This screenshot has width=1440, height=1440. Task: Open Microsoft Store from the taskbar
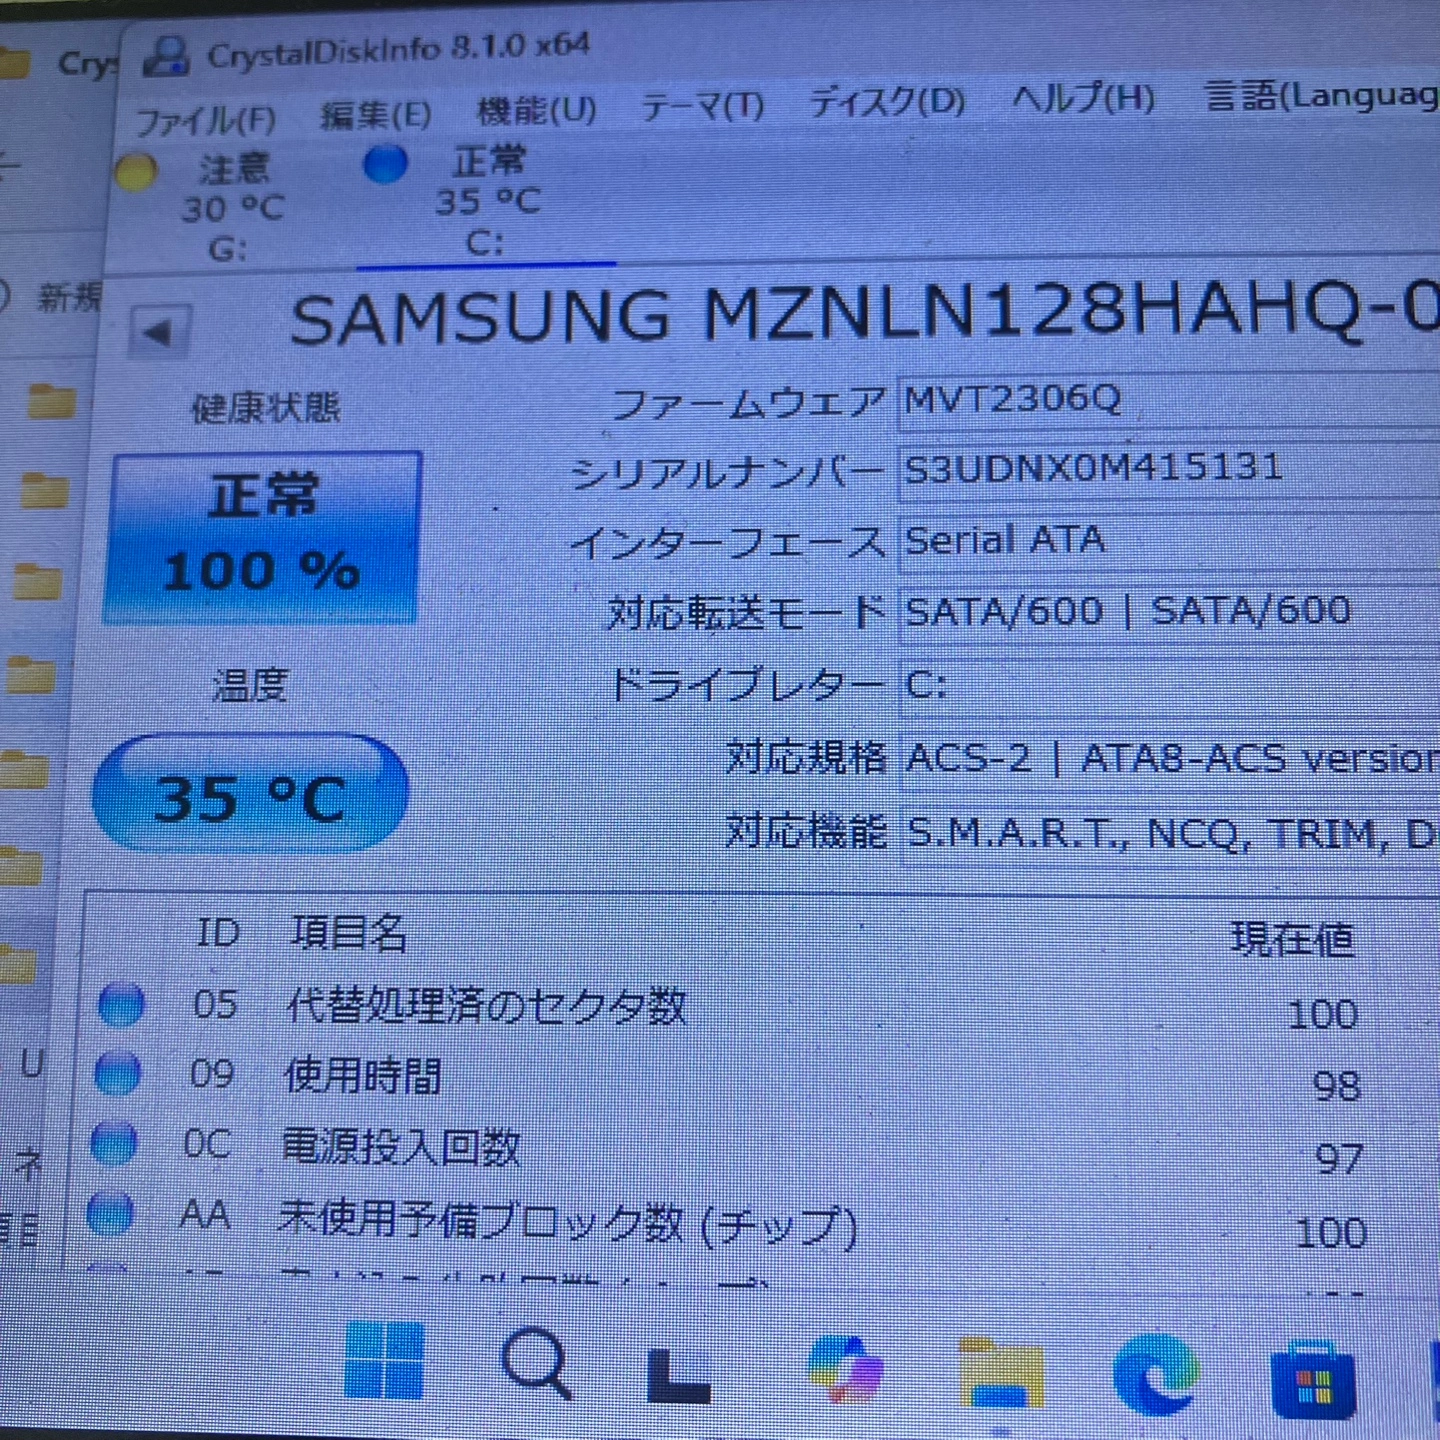pos(1314,1381)
